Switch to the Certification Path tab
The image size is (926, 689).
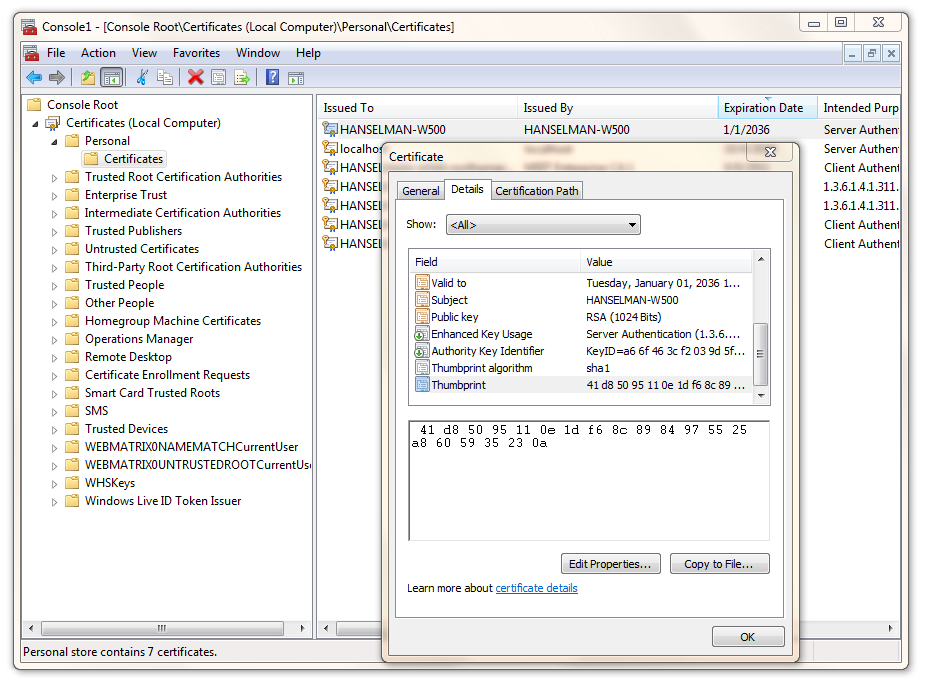(538, 190)
